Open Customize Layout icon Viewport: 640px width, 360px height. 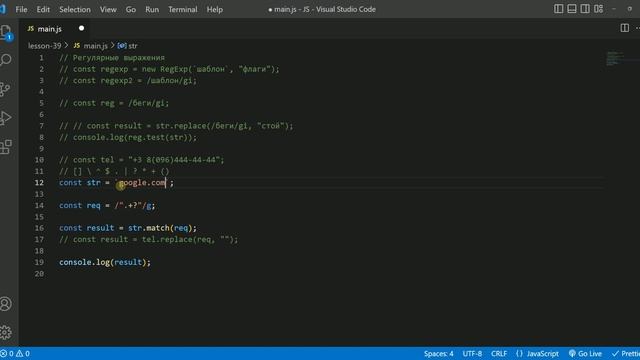(x=598, y=9)
